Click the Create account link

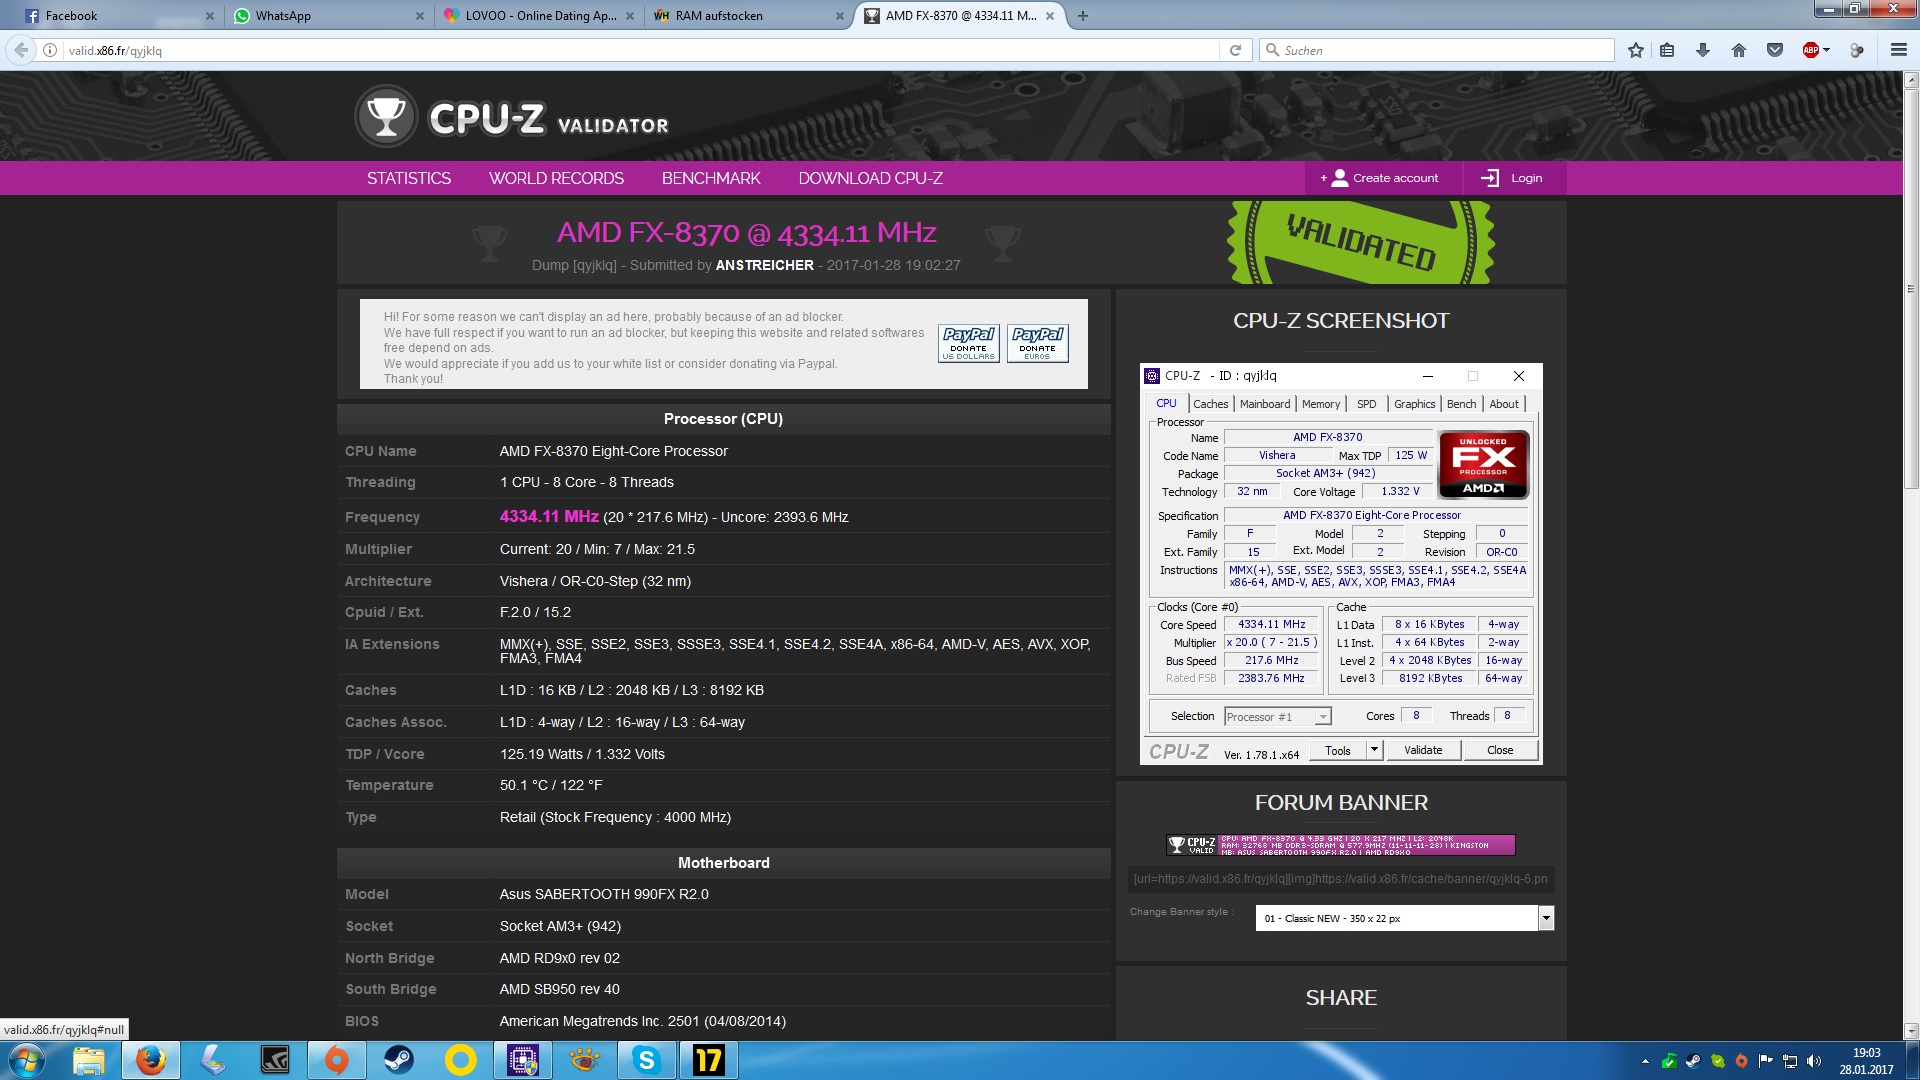pyautogui.click(x=1384, y=178)
